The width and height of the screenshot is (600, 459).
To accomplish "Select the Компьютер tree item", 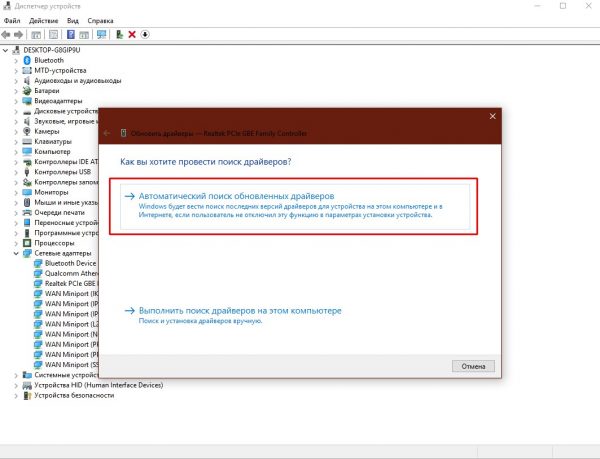I will [52, 152].
